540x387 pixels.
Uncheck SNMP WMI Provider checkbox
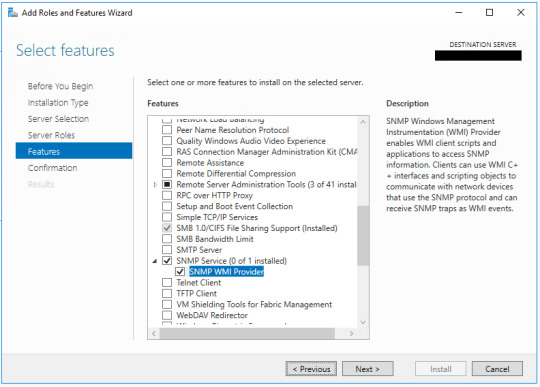pyautogui.click(x=180, y=272)
